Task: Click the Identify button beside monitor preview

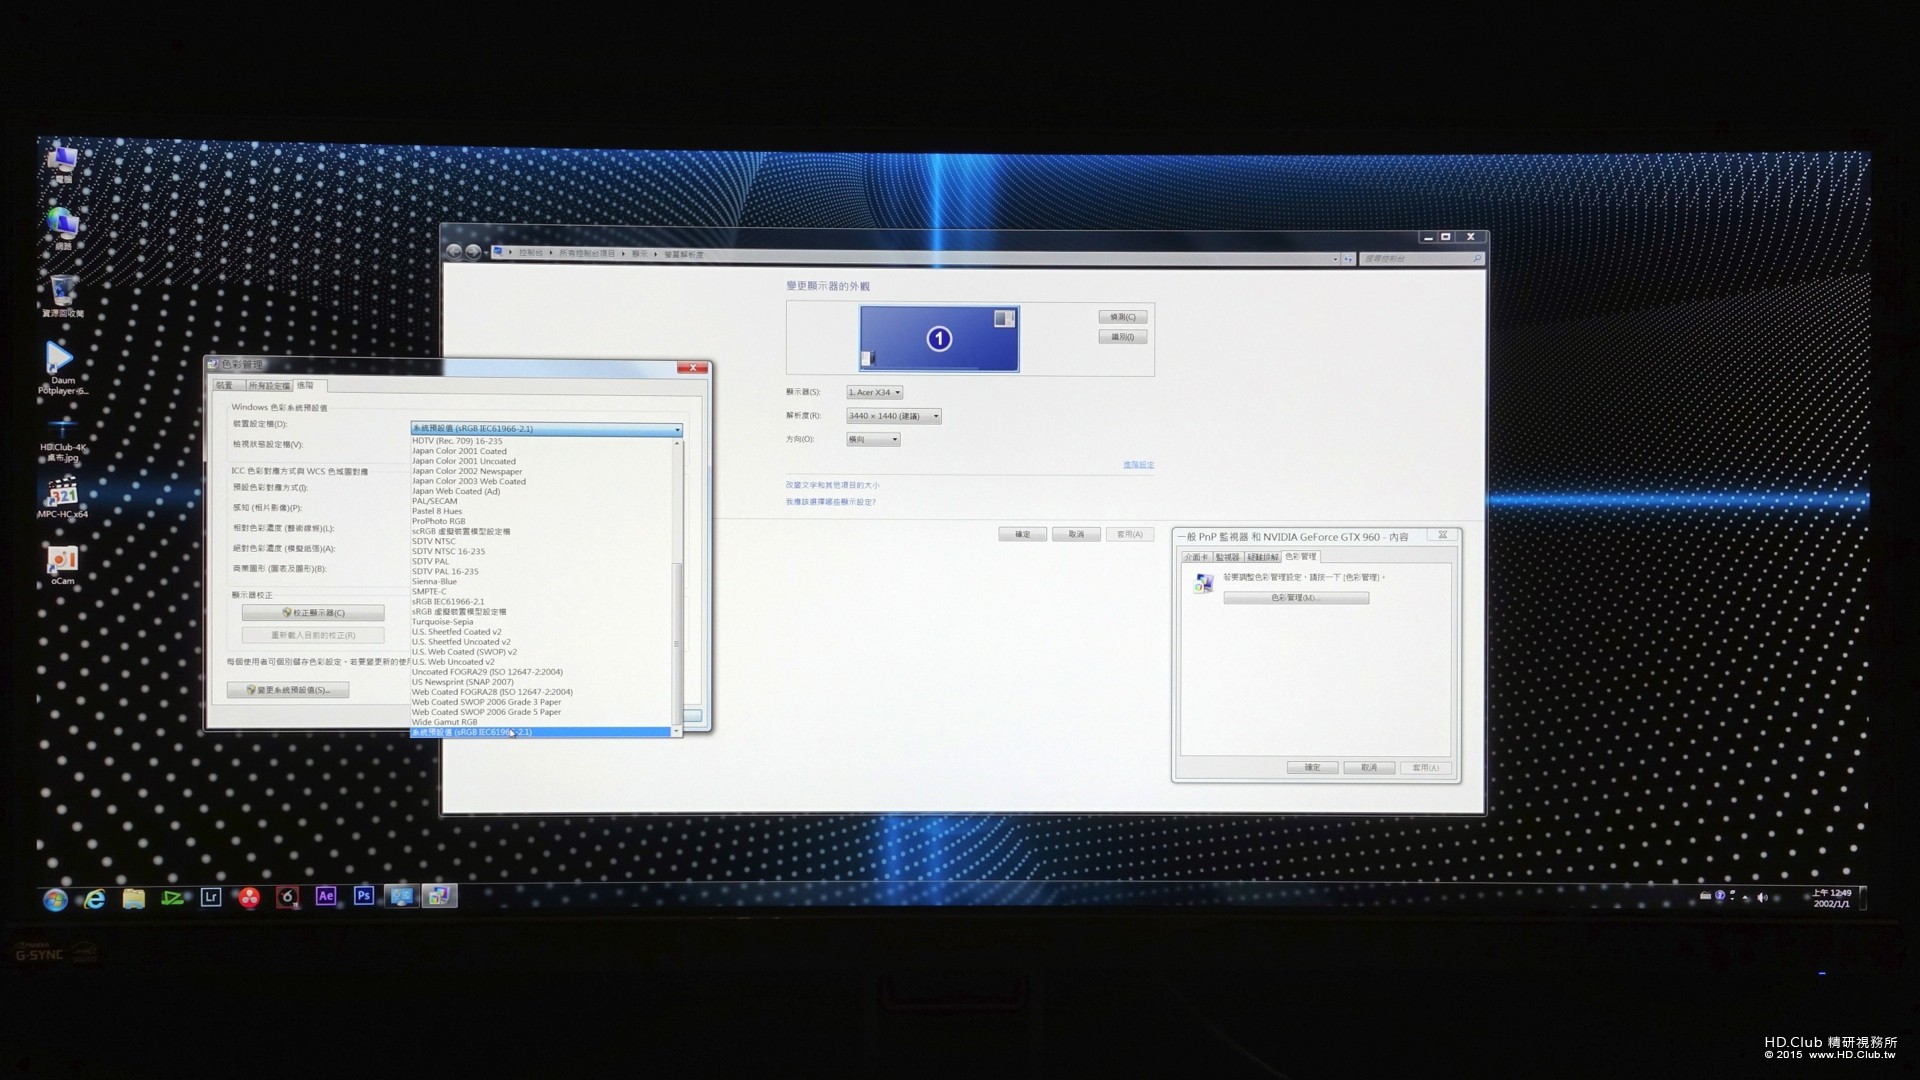Action: pos(1123,337)
